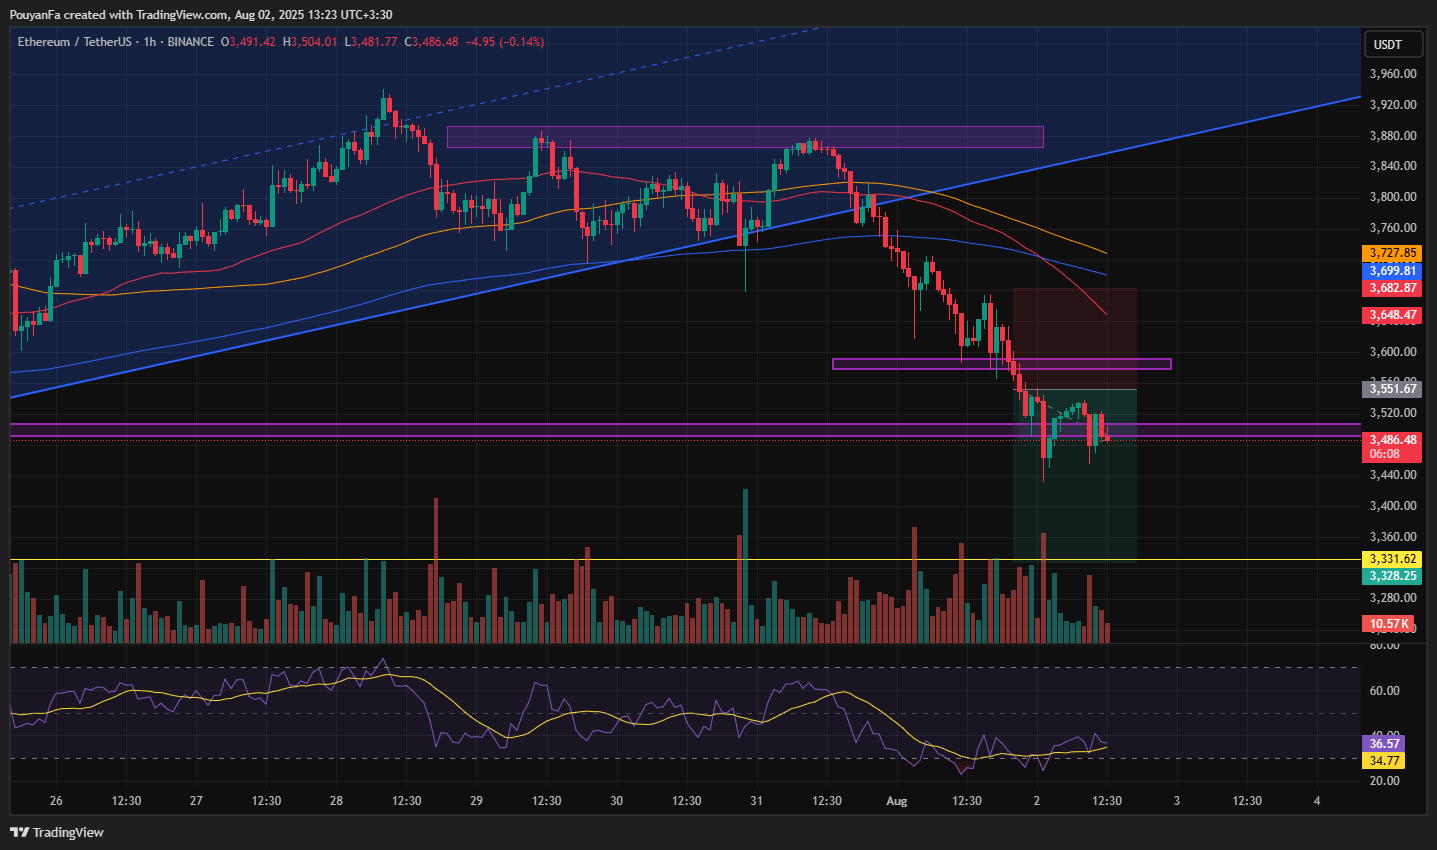Select the orange 3,727.85 moving average label
Image resolution: width=1437 pixels, height=850 pixels.
1392,254
